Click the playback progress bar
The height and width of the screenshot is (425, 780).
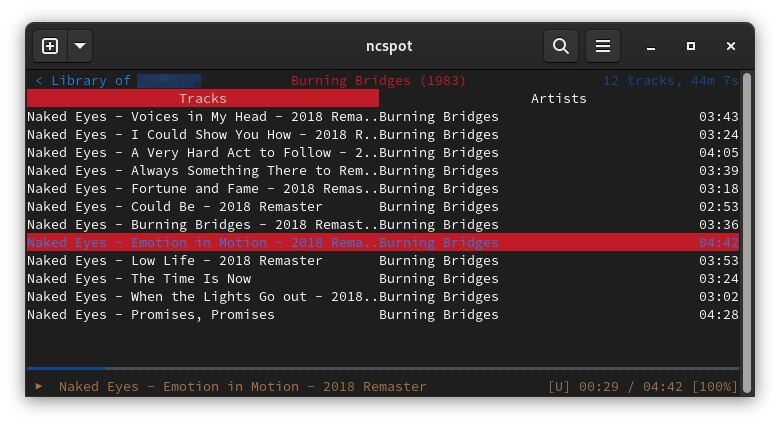pyautogui.click(x=380, y=369)
